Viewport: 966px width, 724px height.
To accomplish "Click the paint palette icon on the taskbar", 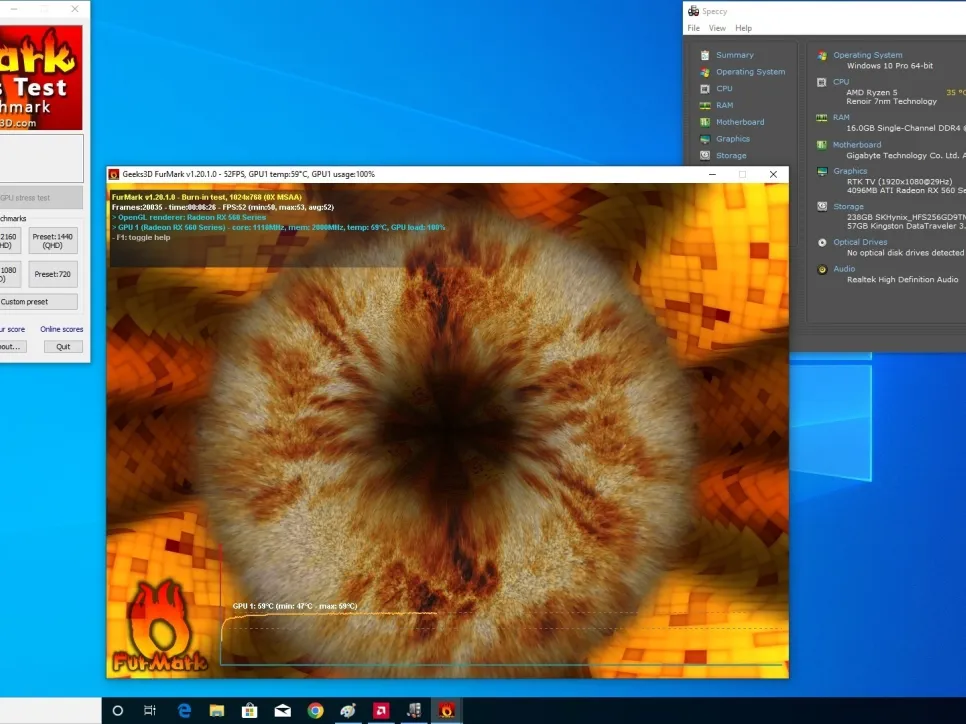I will point(348,711).
